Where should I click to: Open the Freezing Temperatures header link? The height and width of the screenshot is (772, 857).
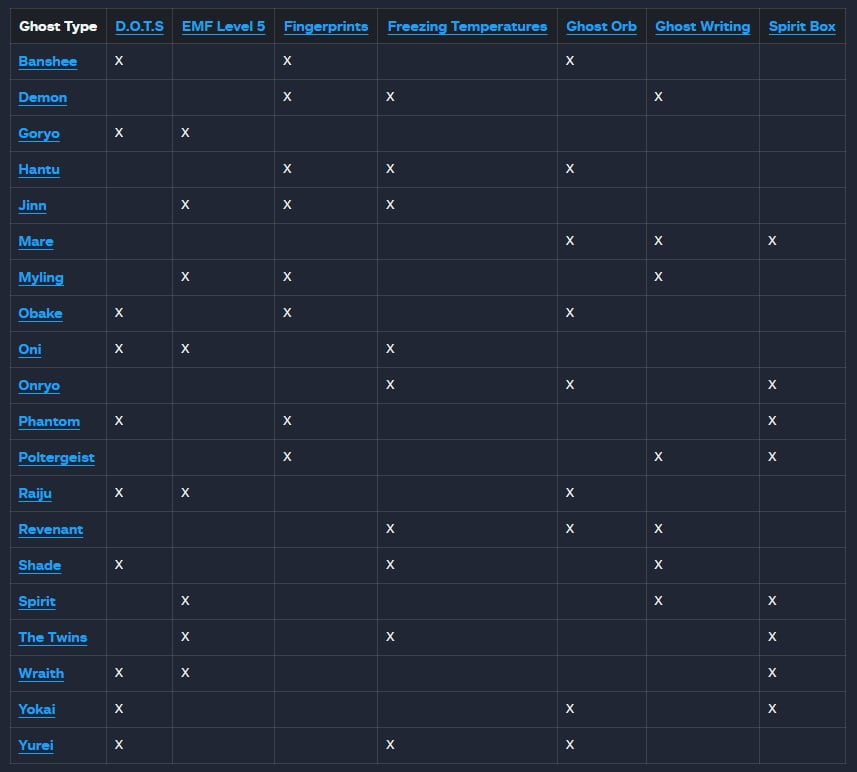(467, 27)
